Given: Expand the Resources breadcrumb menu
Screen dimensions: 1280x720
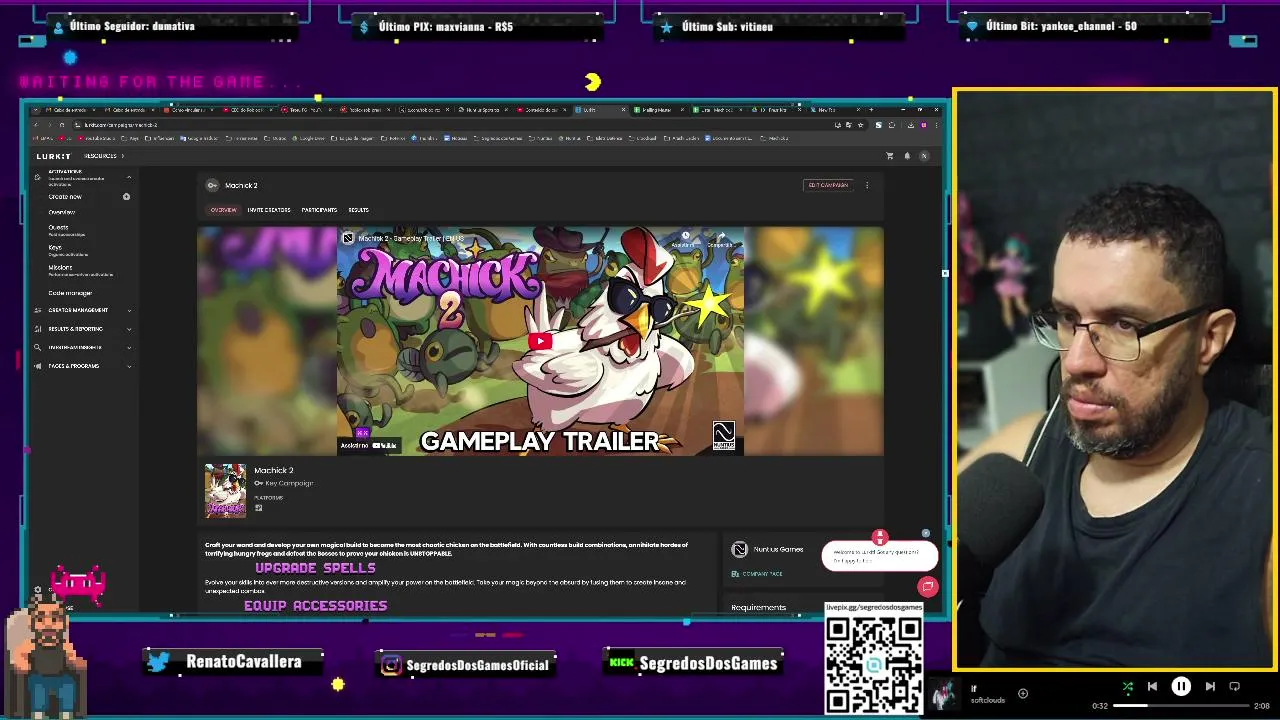Looking at the screenshot, I should pos(103,156).
